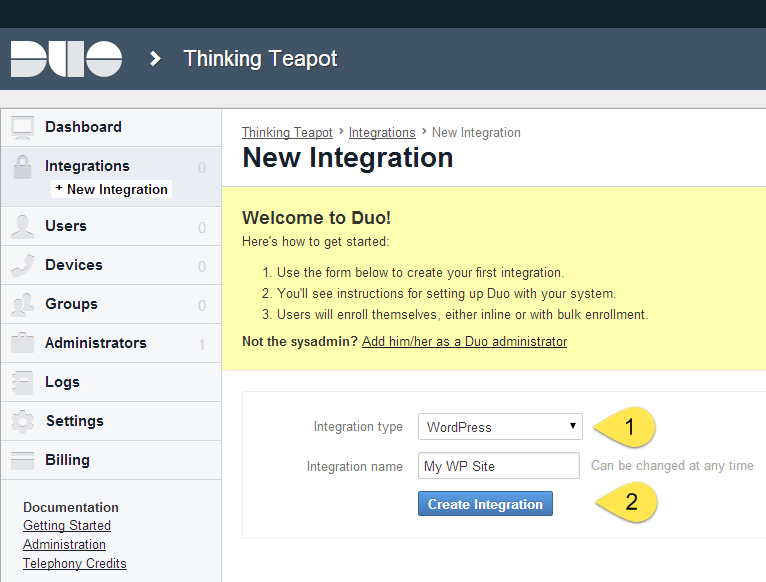The image size is (766, 582).
Task: Go to the Users page
Action: pos(111,226)
